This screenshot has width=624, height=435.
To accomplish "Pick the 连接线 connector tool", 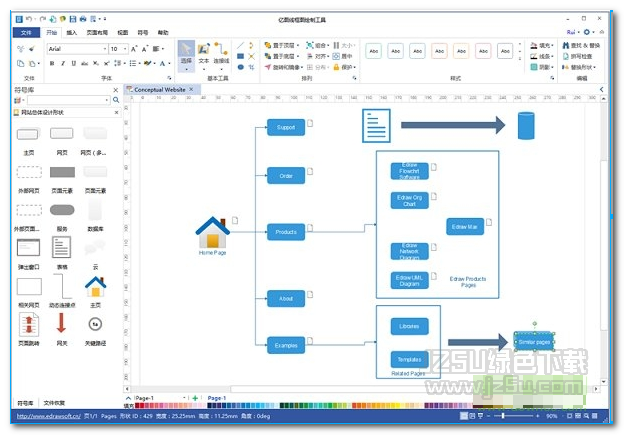I will pyautogui.click(x=221, y=53).
